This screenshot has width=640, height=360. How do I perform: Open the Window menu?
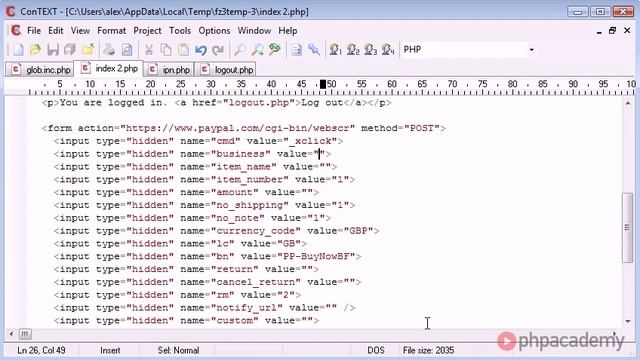(x=254, y=31)
